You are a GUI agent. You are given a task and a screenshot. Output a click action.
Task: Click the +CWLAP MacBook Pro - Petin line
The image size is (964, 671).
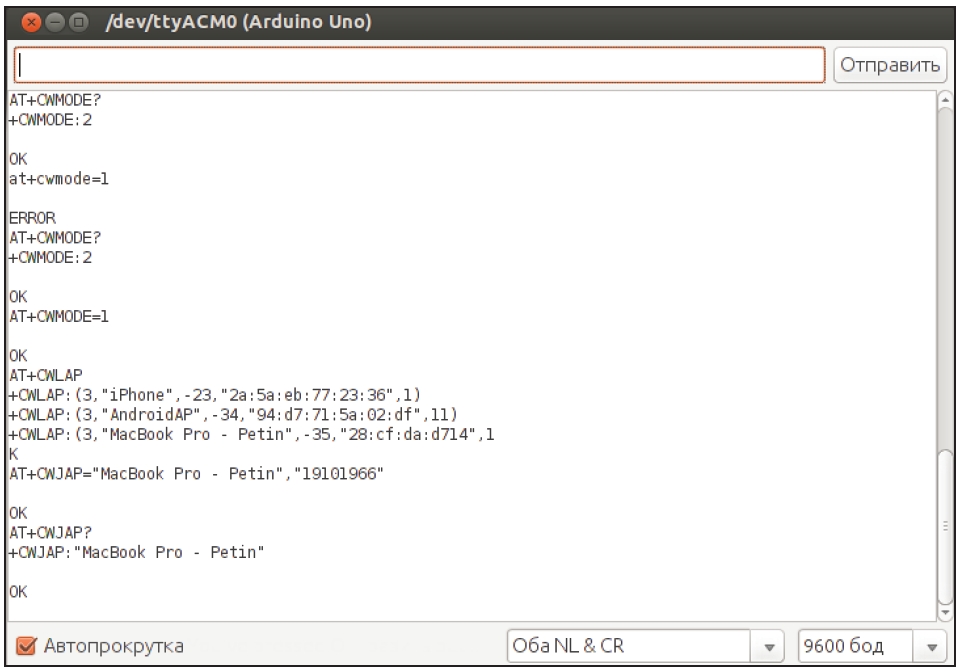tap(251, 434)
